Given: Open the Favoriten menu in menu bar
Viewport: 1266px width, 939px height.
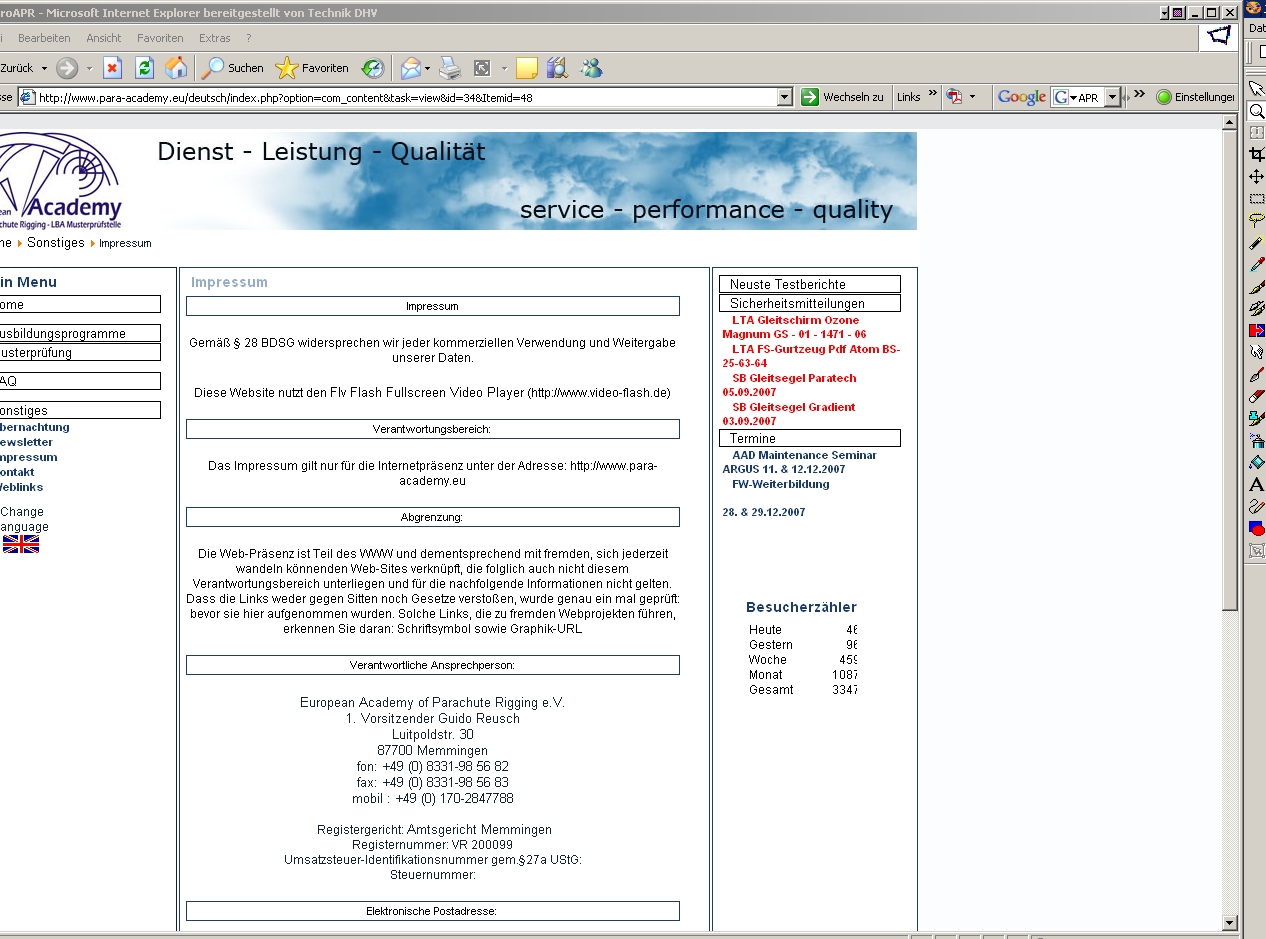Looking at the screenshot, I should pyautogui.click(x=160, y=38).
